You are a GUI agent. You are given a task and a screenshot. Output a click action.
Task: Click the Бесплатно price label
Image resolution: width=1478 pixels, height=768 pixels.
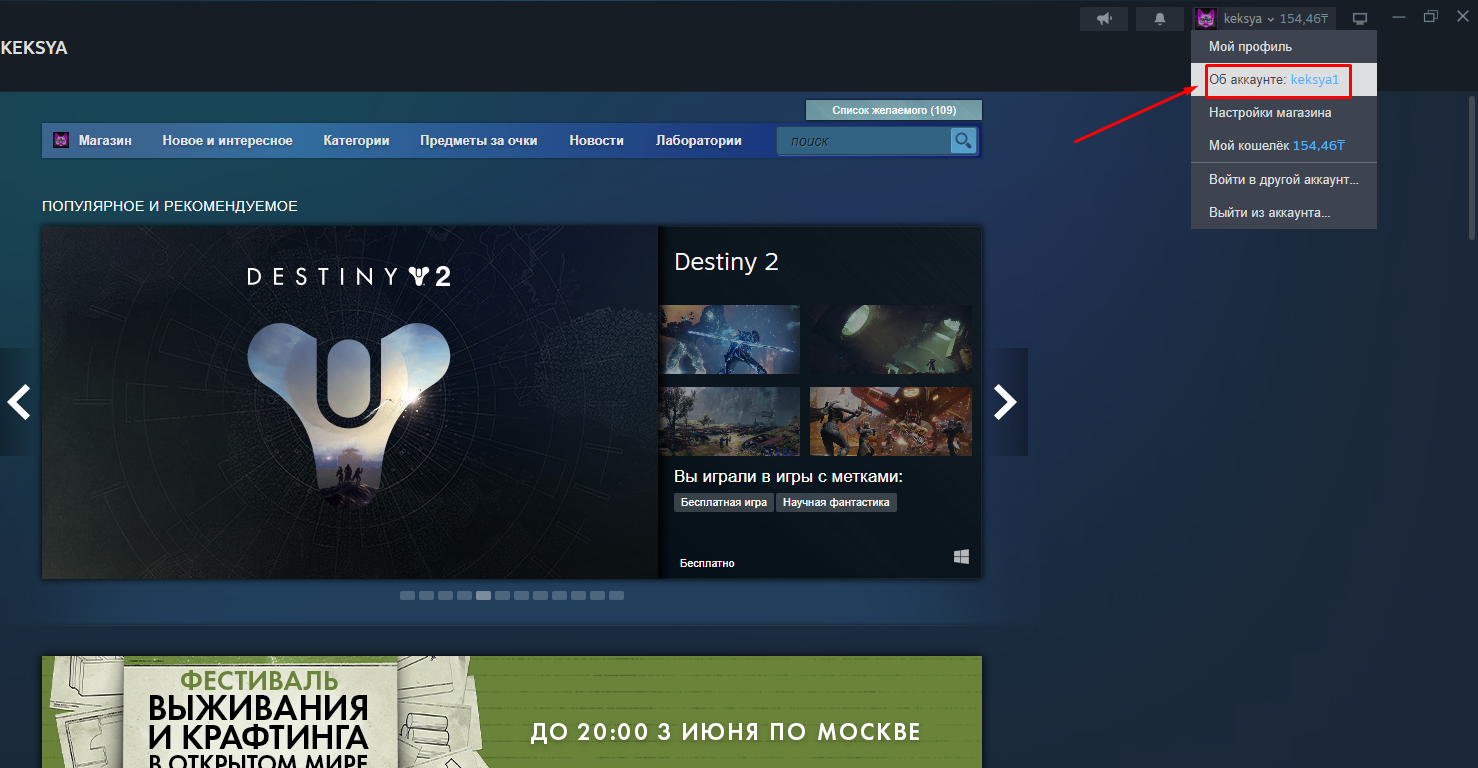click(707, 563)
